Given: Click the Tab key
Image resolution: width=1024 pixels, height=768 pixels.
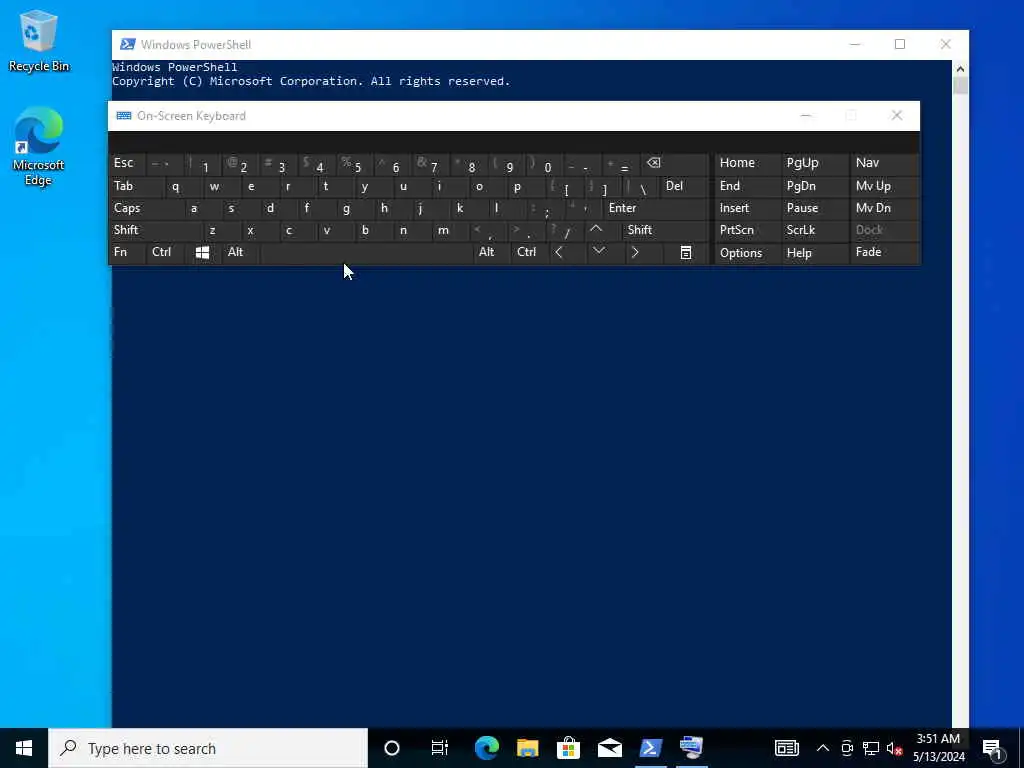Looking at the screenshot, I should pyautogui.click(x=136, y=187).
